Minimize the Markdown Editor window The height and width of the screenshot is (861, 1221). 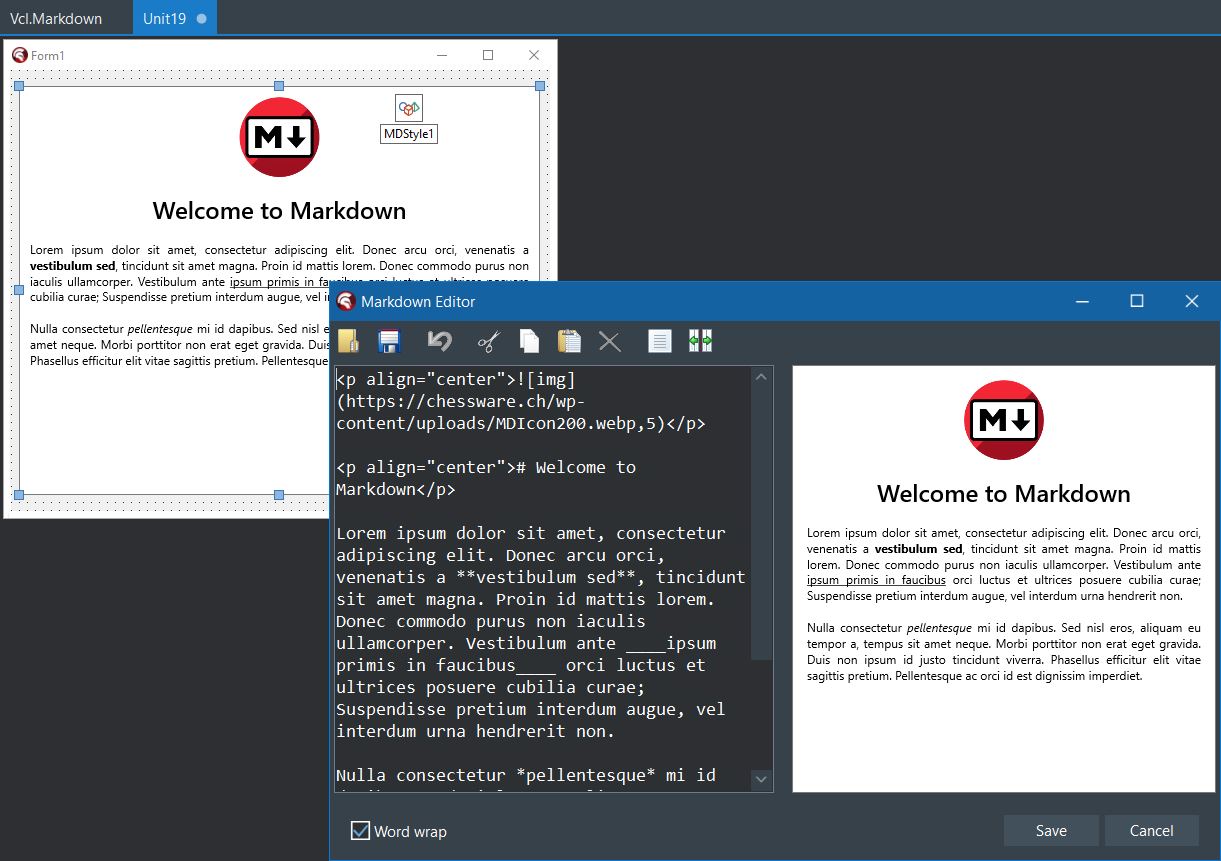1082,301
